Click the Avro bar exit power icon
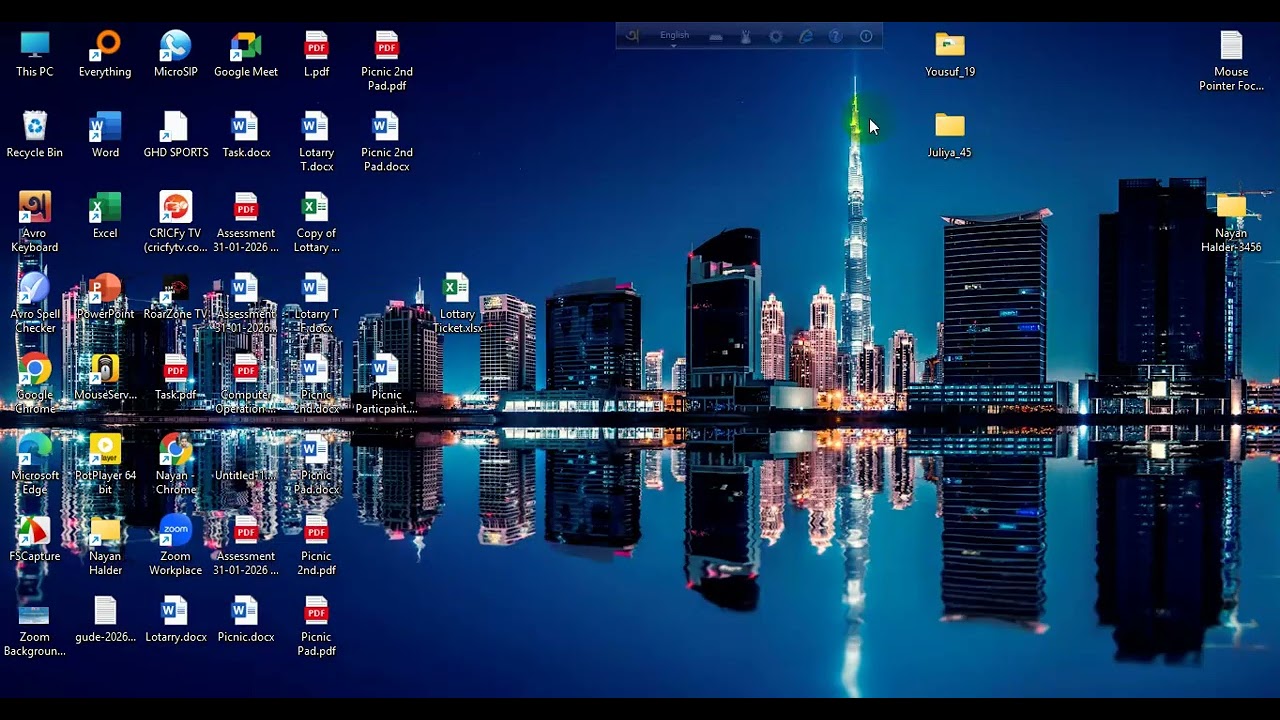This screenshot has height=720, width=1280. [866, 36]
